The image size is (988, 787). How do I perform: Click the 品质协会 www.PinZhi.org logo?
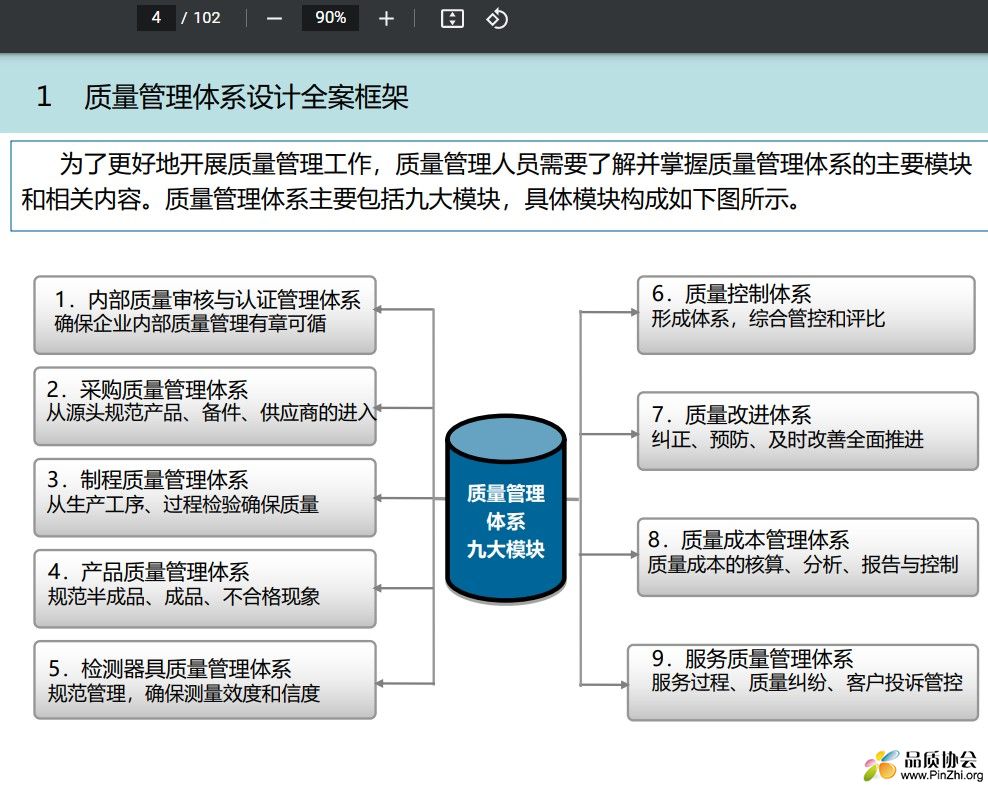(x=924, y=765)
